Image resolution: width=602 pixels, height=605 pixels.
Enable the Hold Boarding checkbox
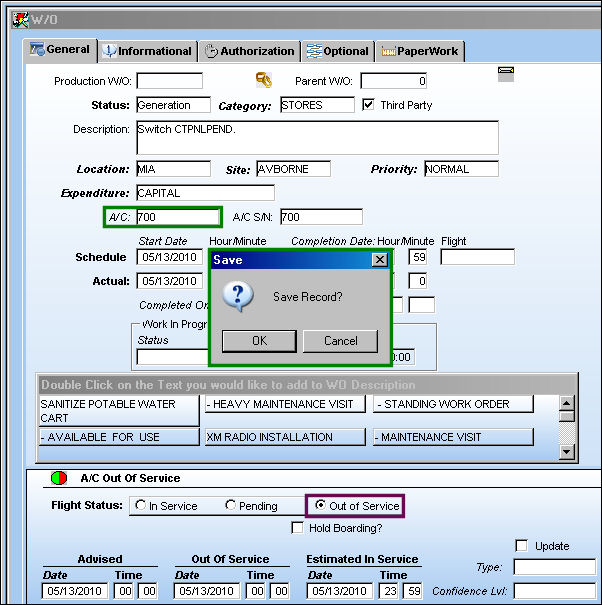[x=297, y=527]
